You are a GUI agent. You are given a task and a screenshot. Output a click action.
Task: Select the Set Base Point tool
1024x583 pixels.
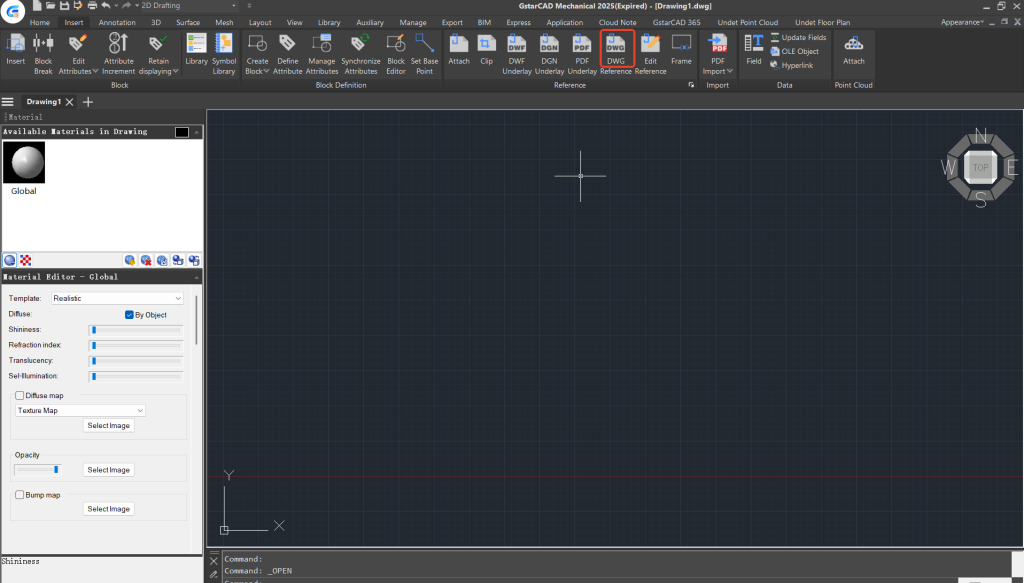424,54
